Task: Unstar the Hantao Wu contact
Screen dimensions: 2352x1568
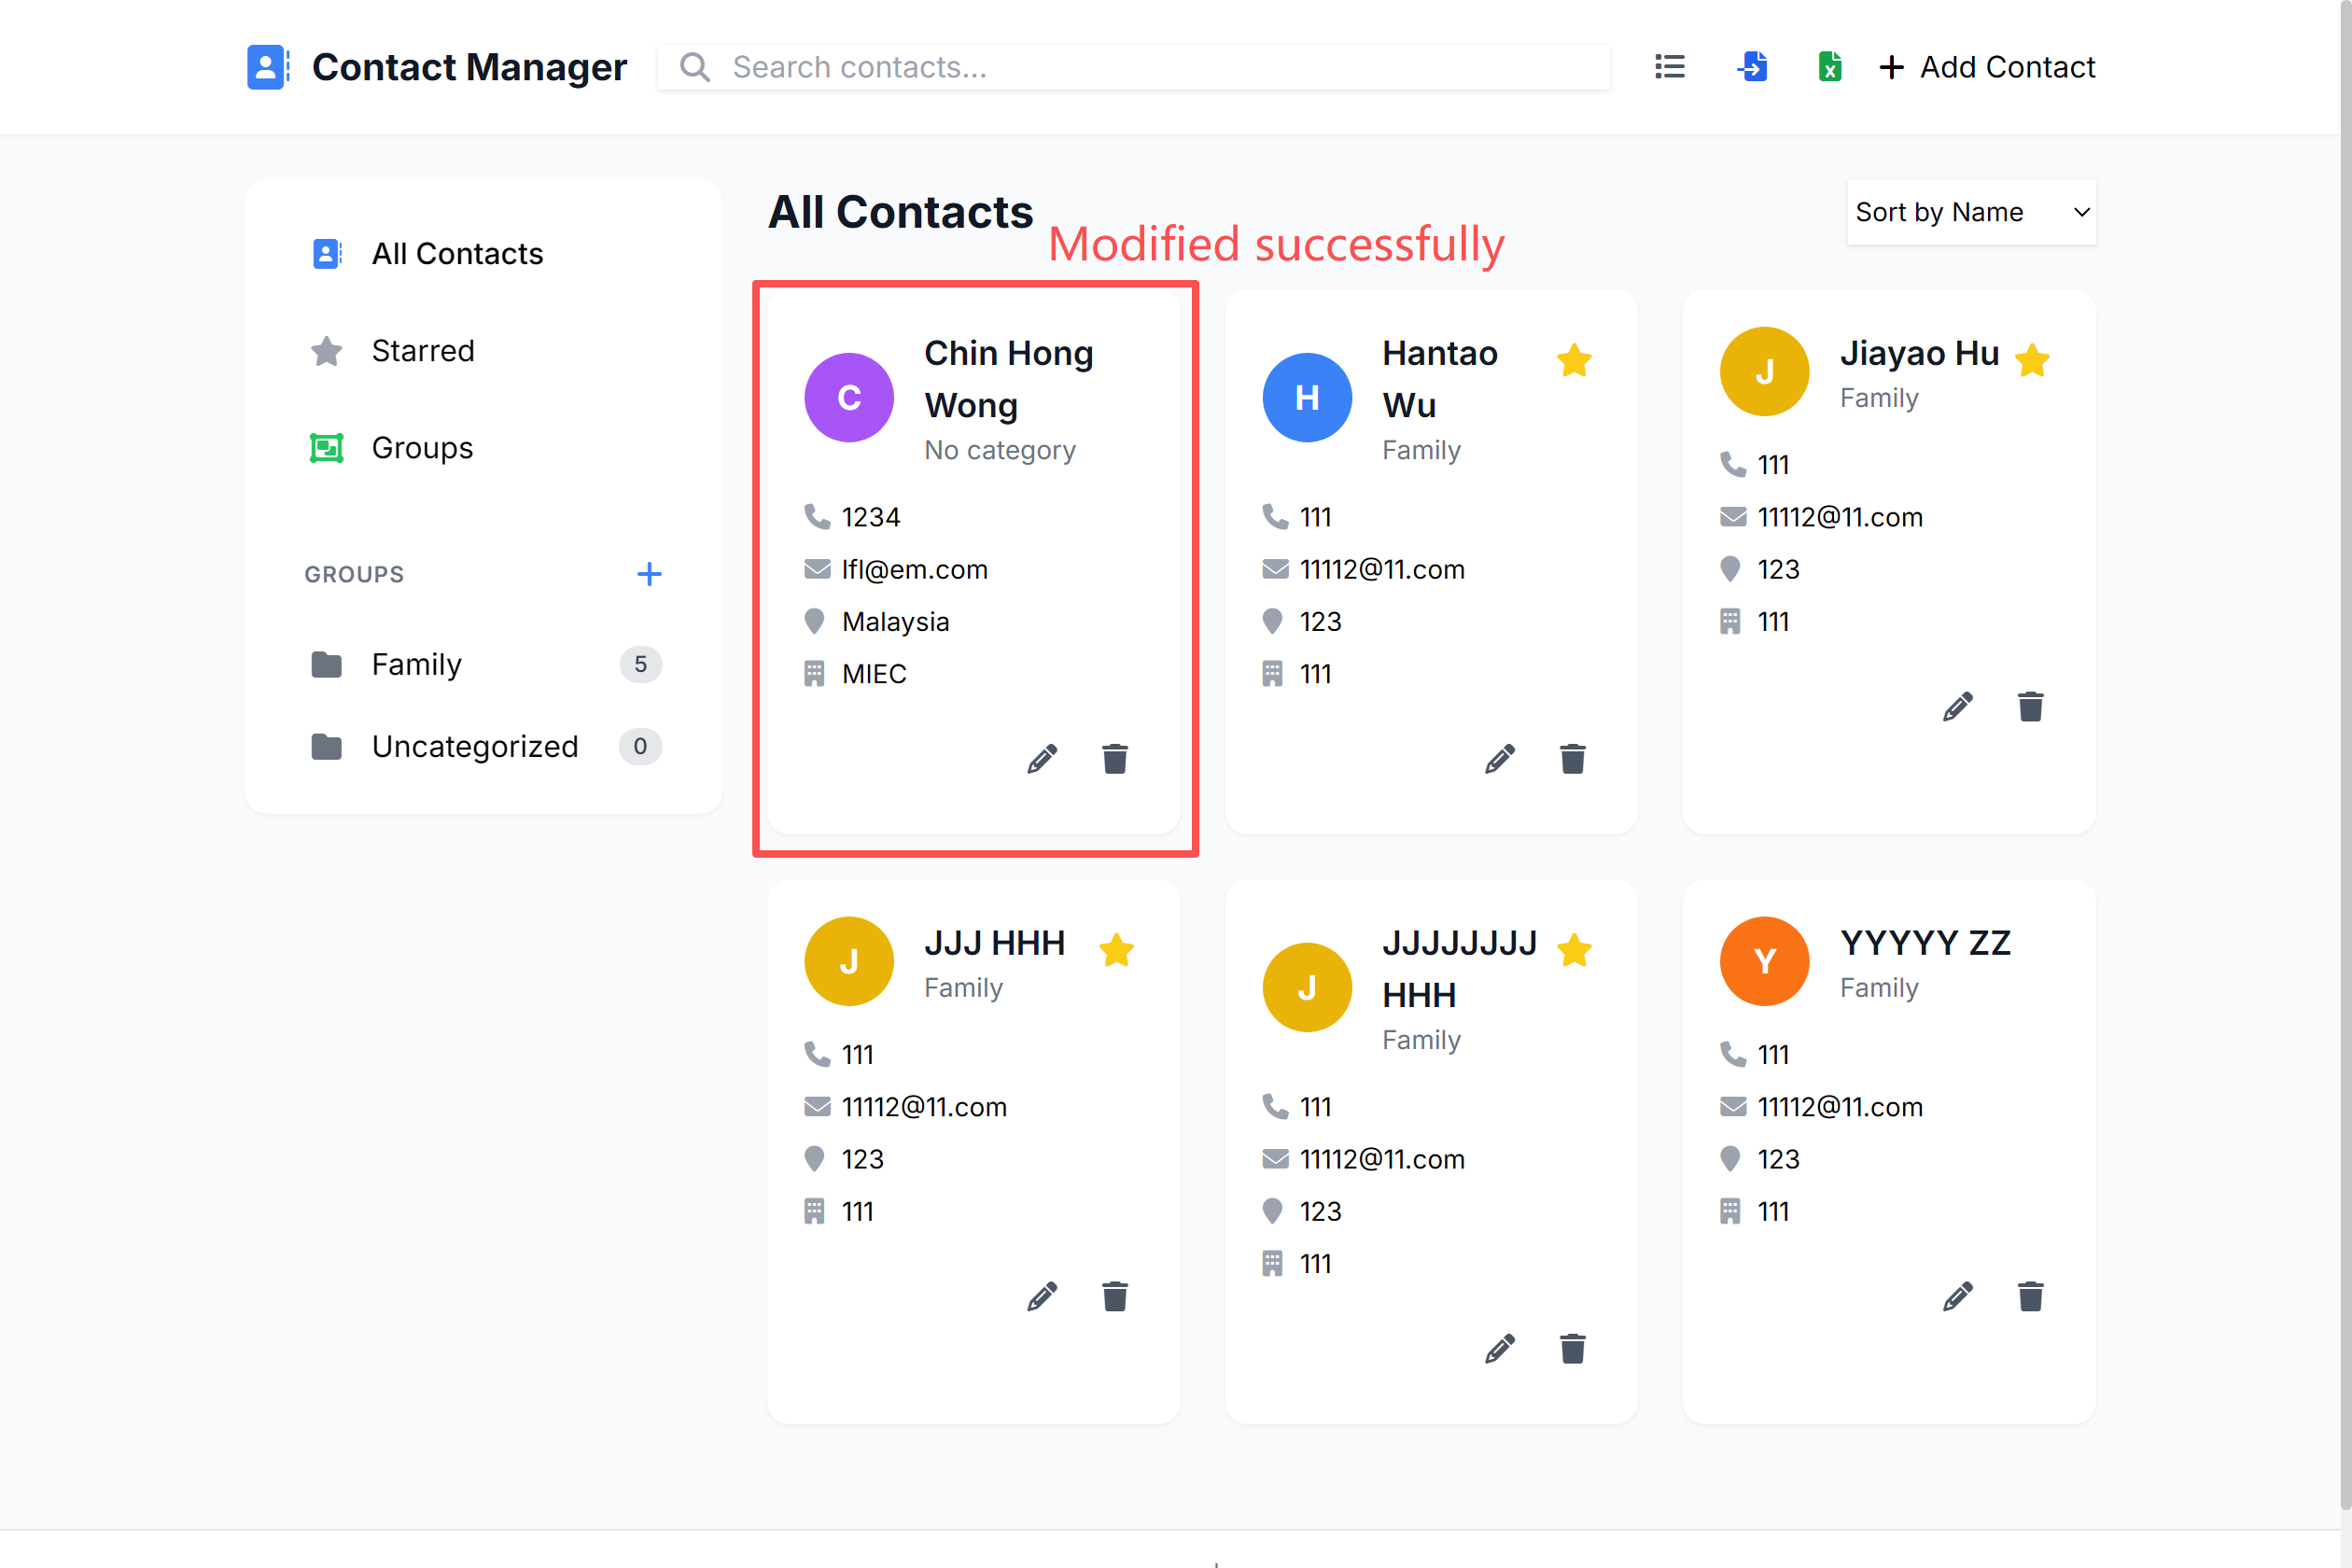Action: point(1574,360)
